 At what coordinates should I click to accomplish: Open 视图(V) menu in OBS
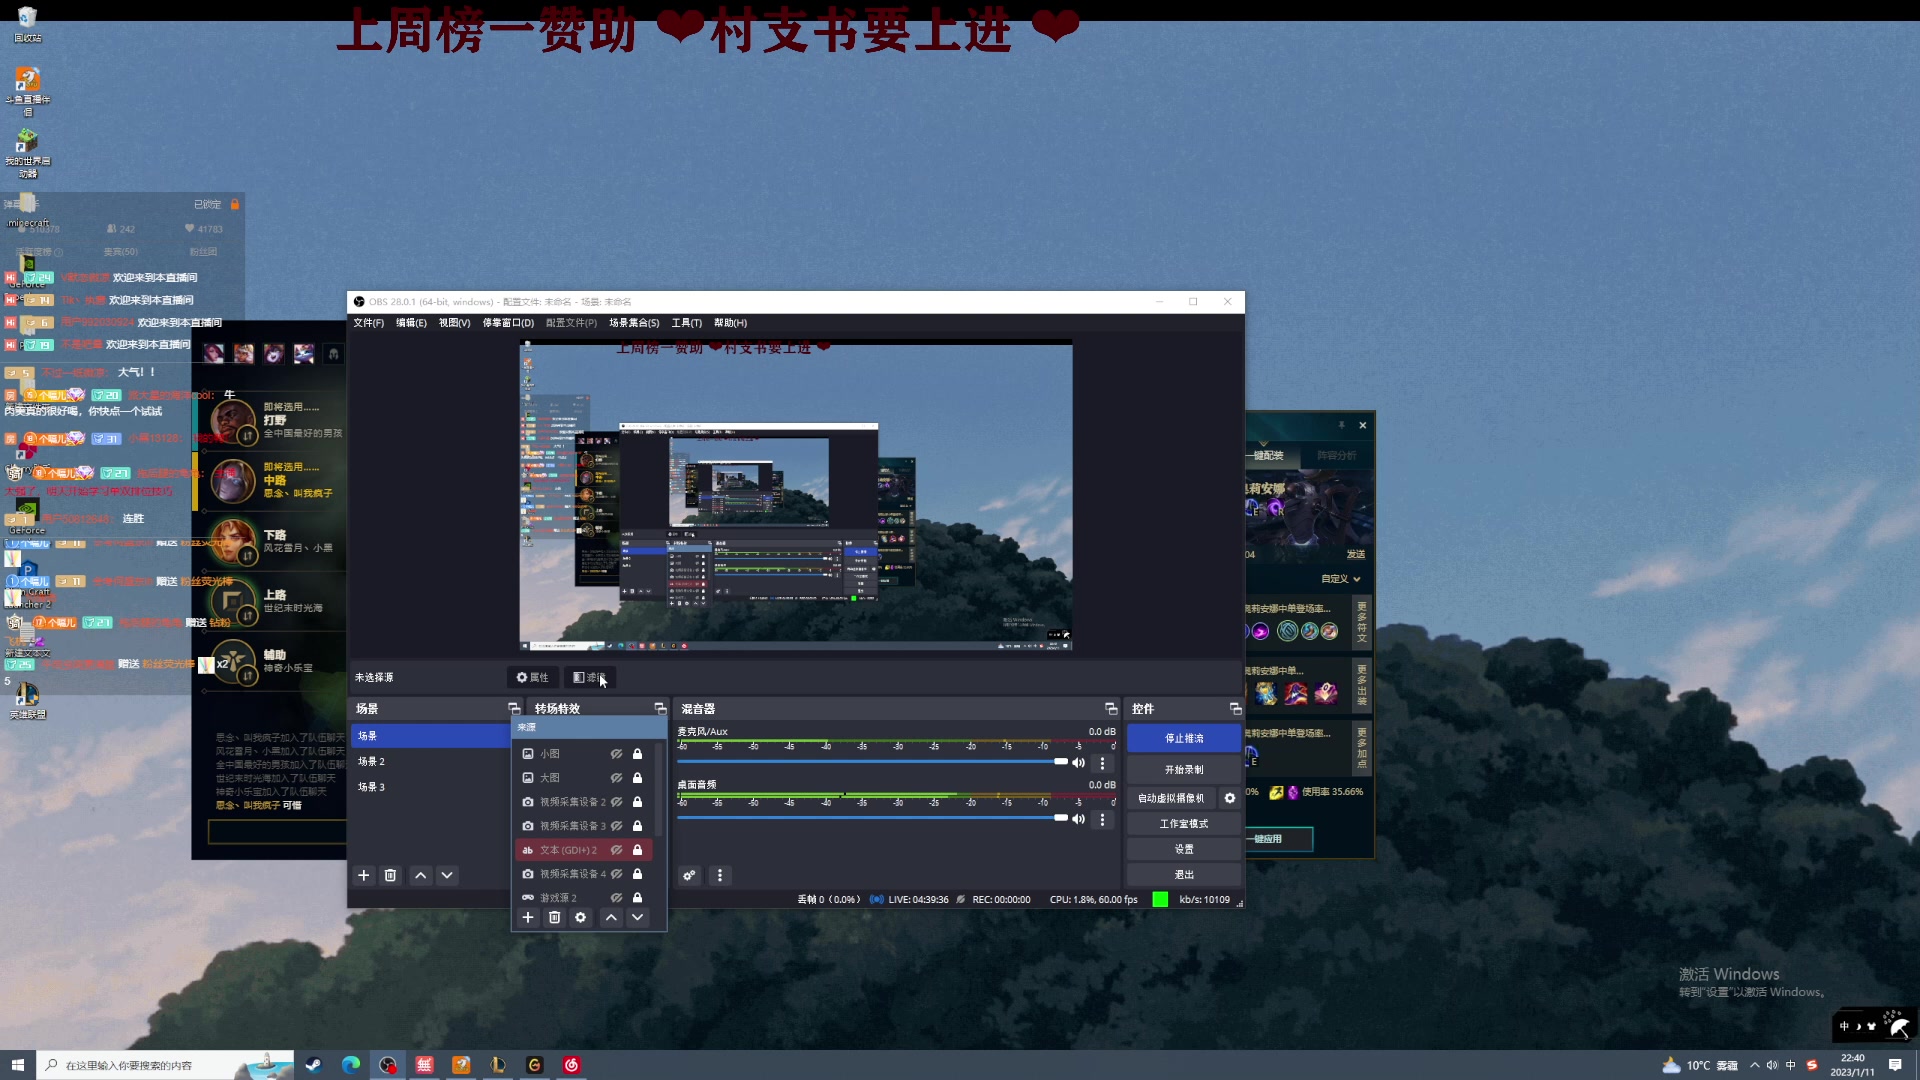pyautogui.click(x=454, y=323)
